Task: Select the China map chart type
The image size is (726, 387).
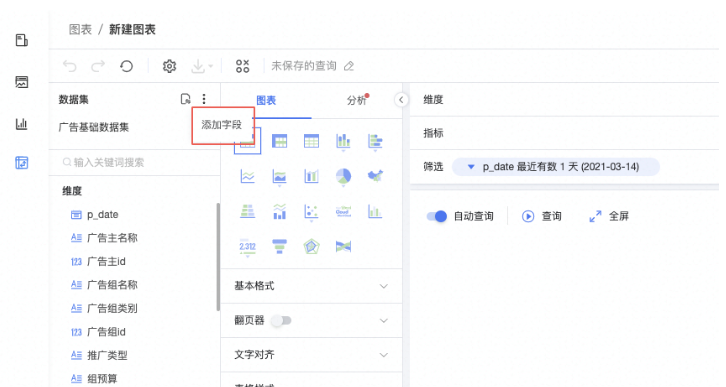Action: coord(375,176)
